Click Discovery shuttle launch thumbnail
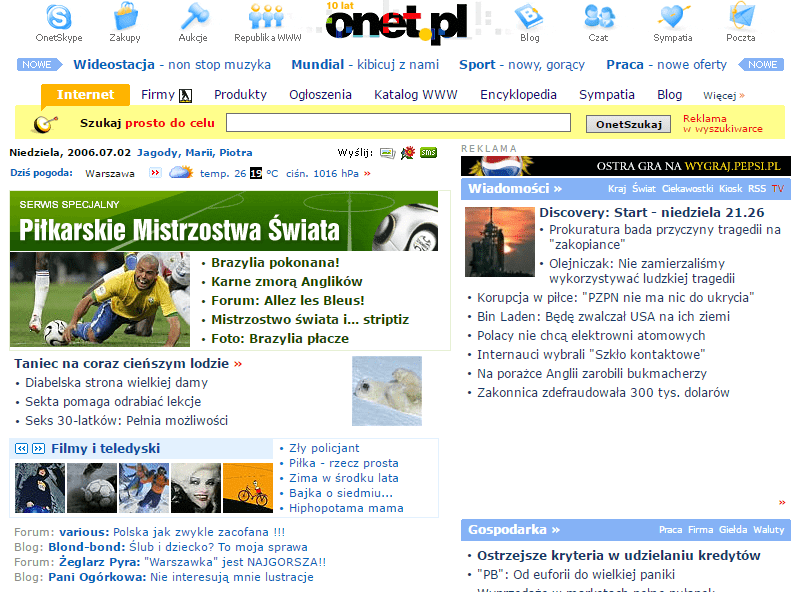The image size is (798, 592). [x=500, y=242]
